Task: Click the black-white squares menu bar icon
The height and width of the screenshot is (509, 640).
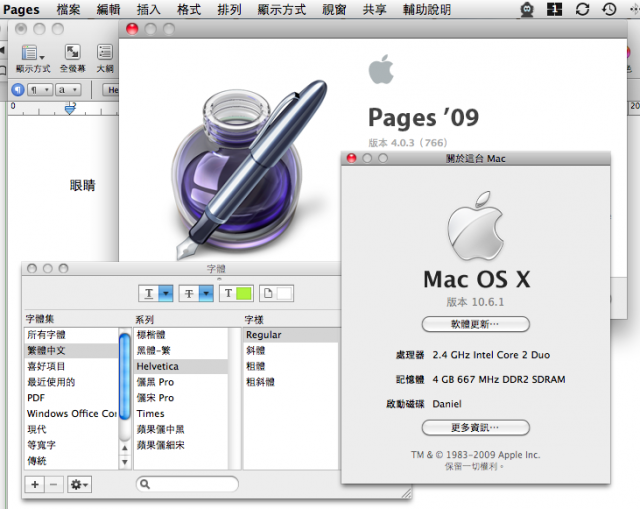Action: point(554,9)
